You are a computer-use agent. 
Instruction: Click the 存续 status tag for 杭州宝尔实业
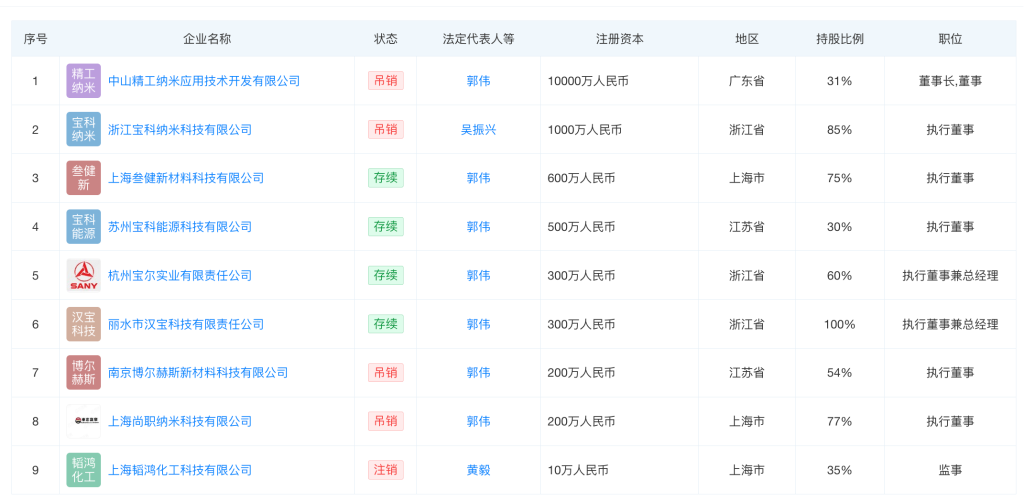[385, 275]
